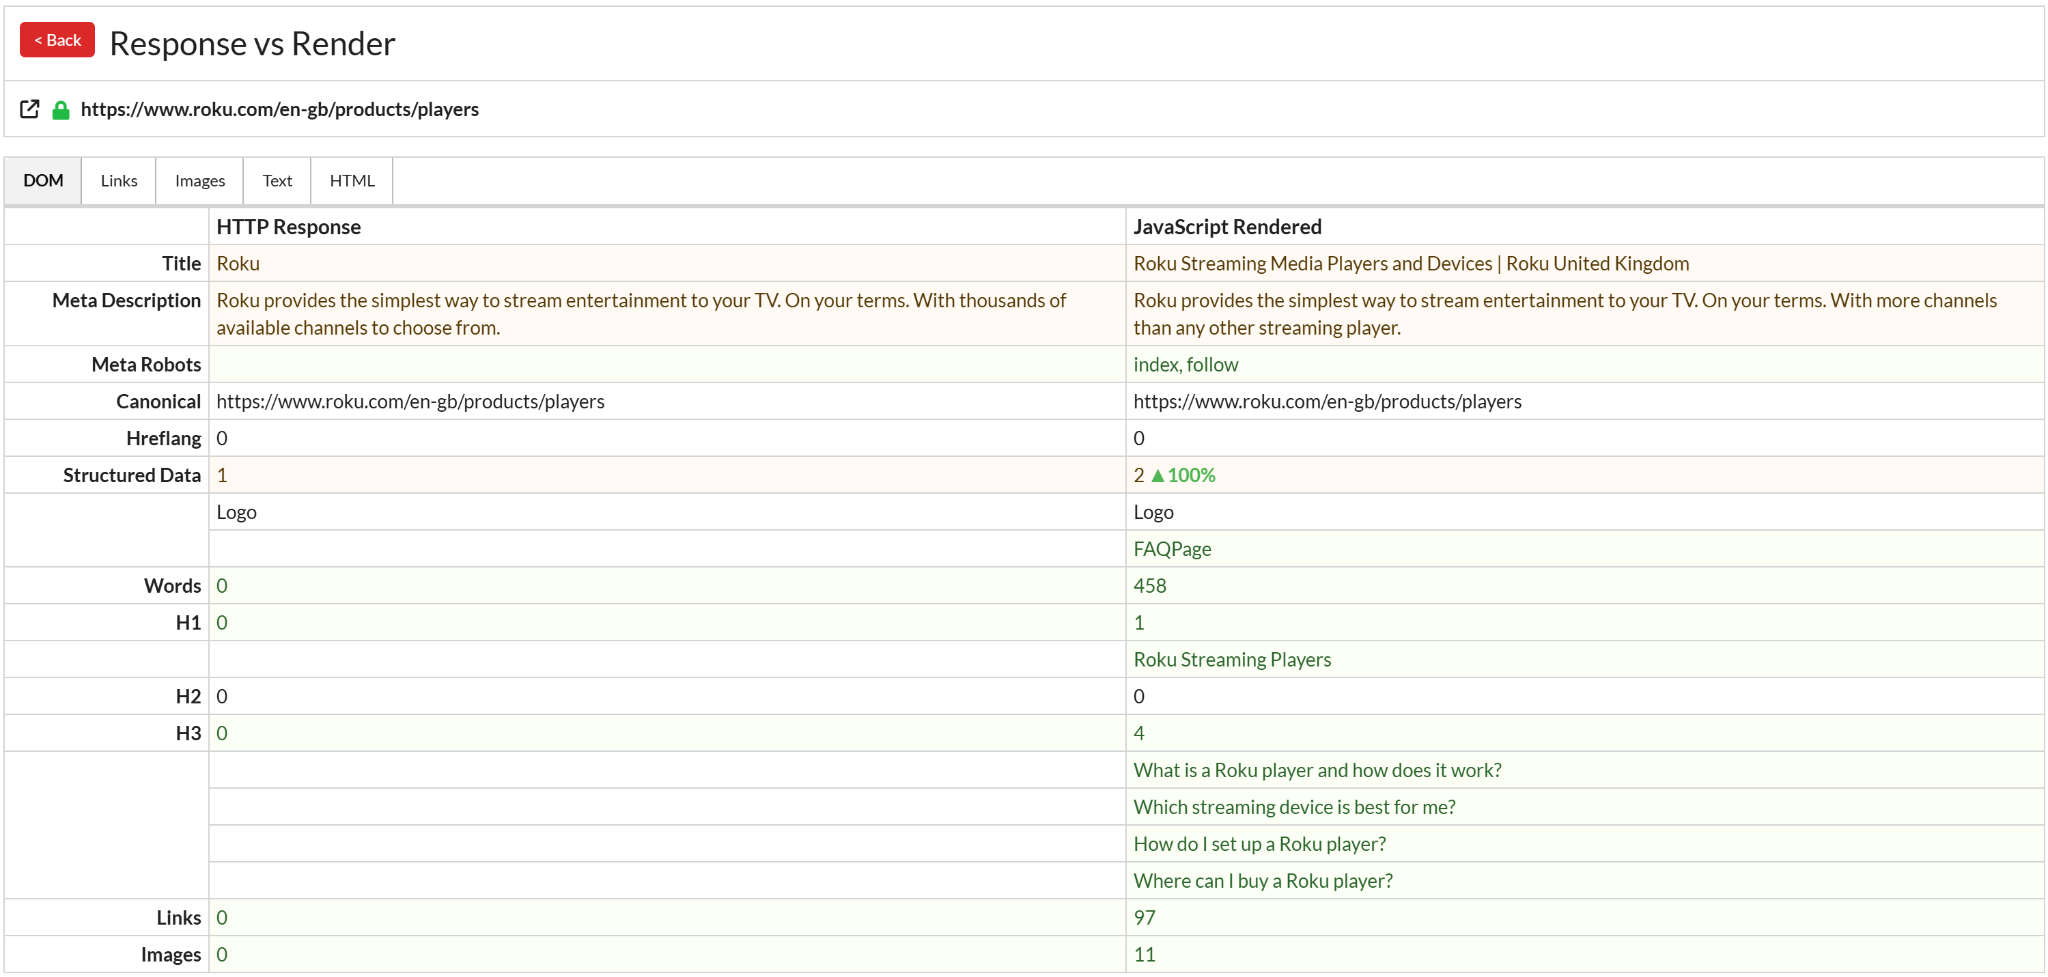Click the 'index, follow' Meta Robots value
Viewport: 2048px width, 977px height.
click(1185, 364)
